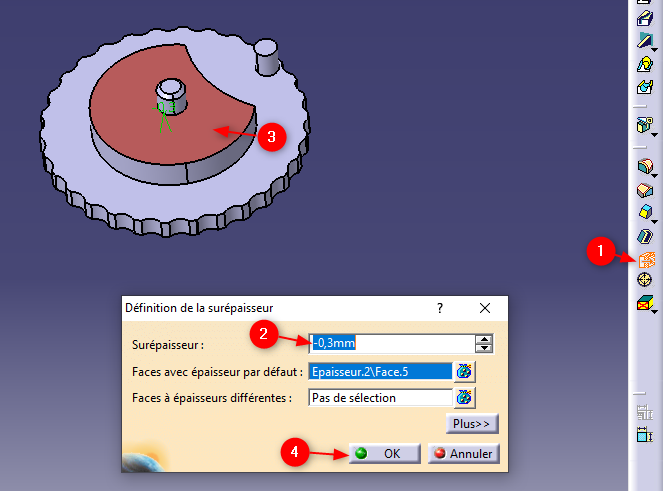This screenshot has height=491, width=663.
Task: Cancel the dialog with Annuler
Action: click(x=464, y=453)
